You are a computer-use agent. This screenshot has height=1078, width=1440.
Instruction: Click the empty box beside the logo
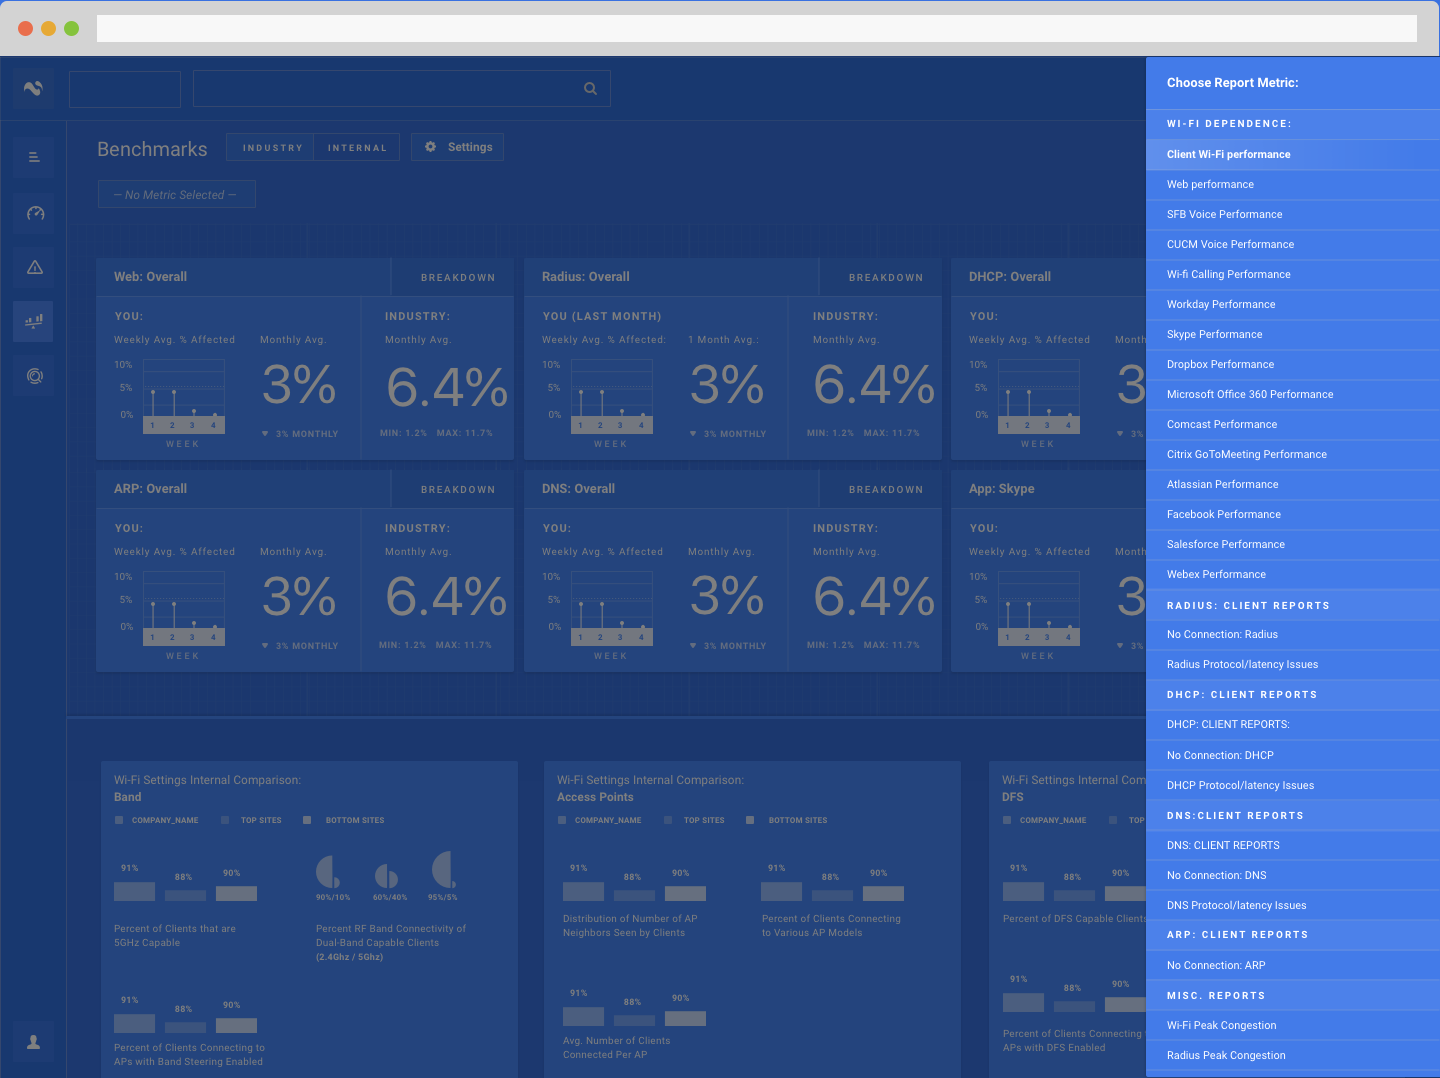click(x=125, y=89)
